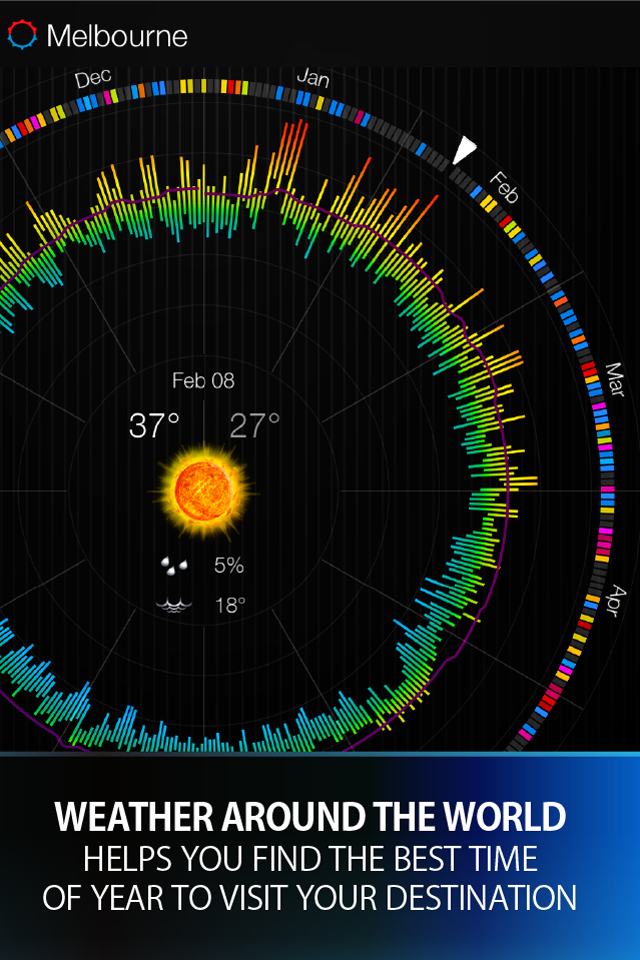The width and height of the screenshot is (640, 960).
Task: Select the Dec month label
Action: coord(93,78)
